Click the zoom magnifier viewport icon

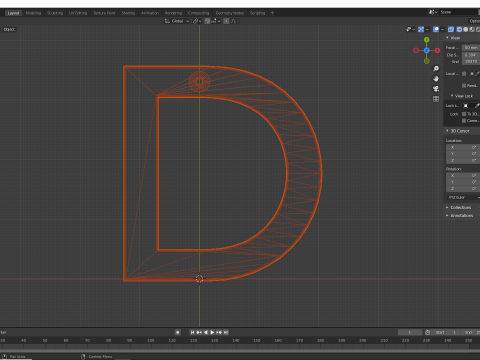tap(436, 69)
